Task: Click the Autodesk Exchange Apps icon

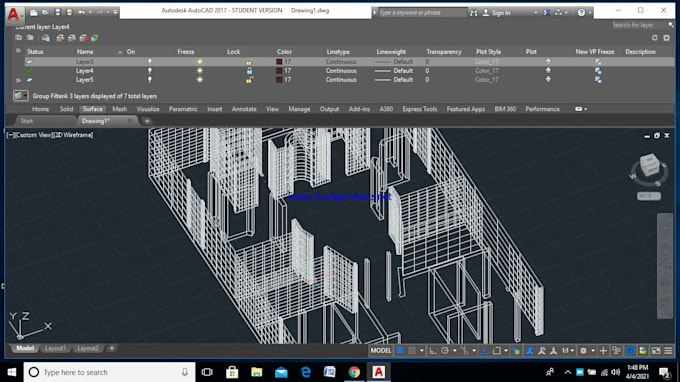Action: point(547,13)
